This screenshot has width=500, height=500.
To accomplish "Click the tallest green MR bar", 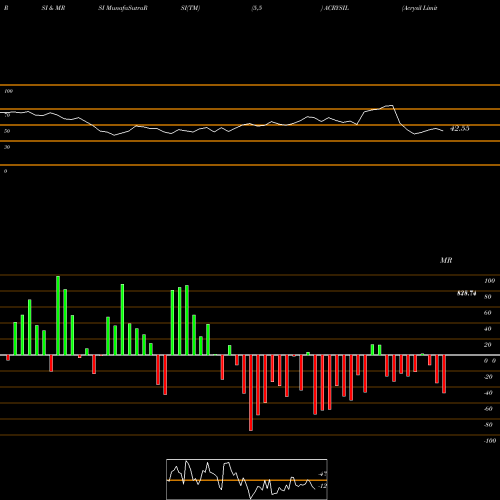I will (x=58, y=315).
